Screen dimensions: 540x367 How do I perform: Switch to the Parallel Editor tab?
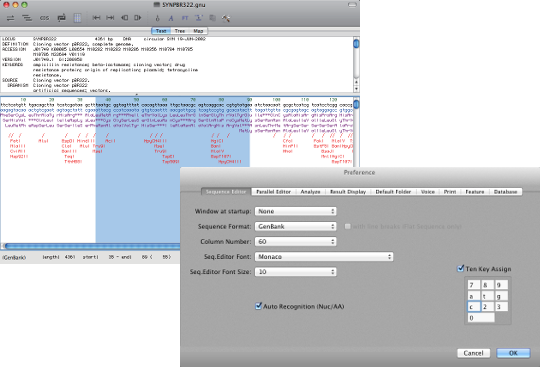click(273, 192)
